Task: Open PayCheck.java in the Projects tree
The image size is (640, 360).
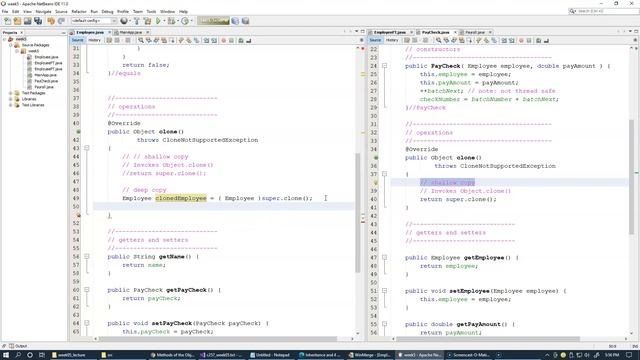Action: [x=46, y=81]
